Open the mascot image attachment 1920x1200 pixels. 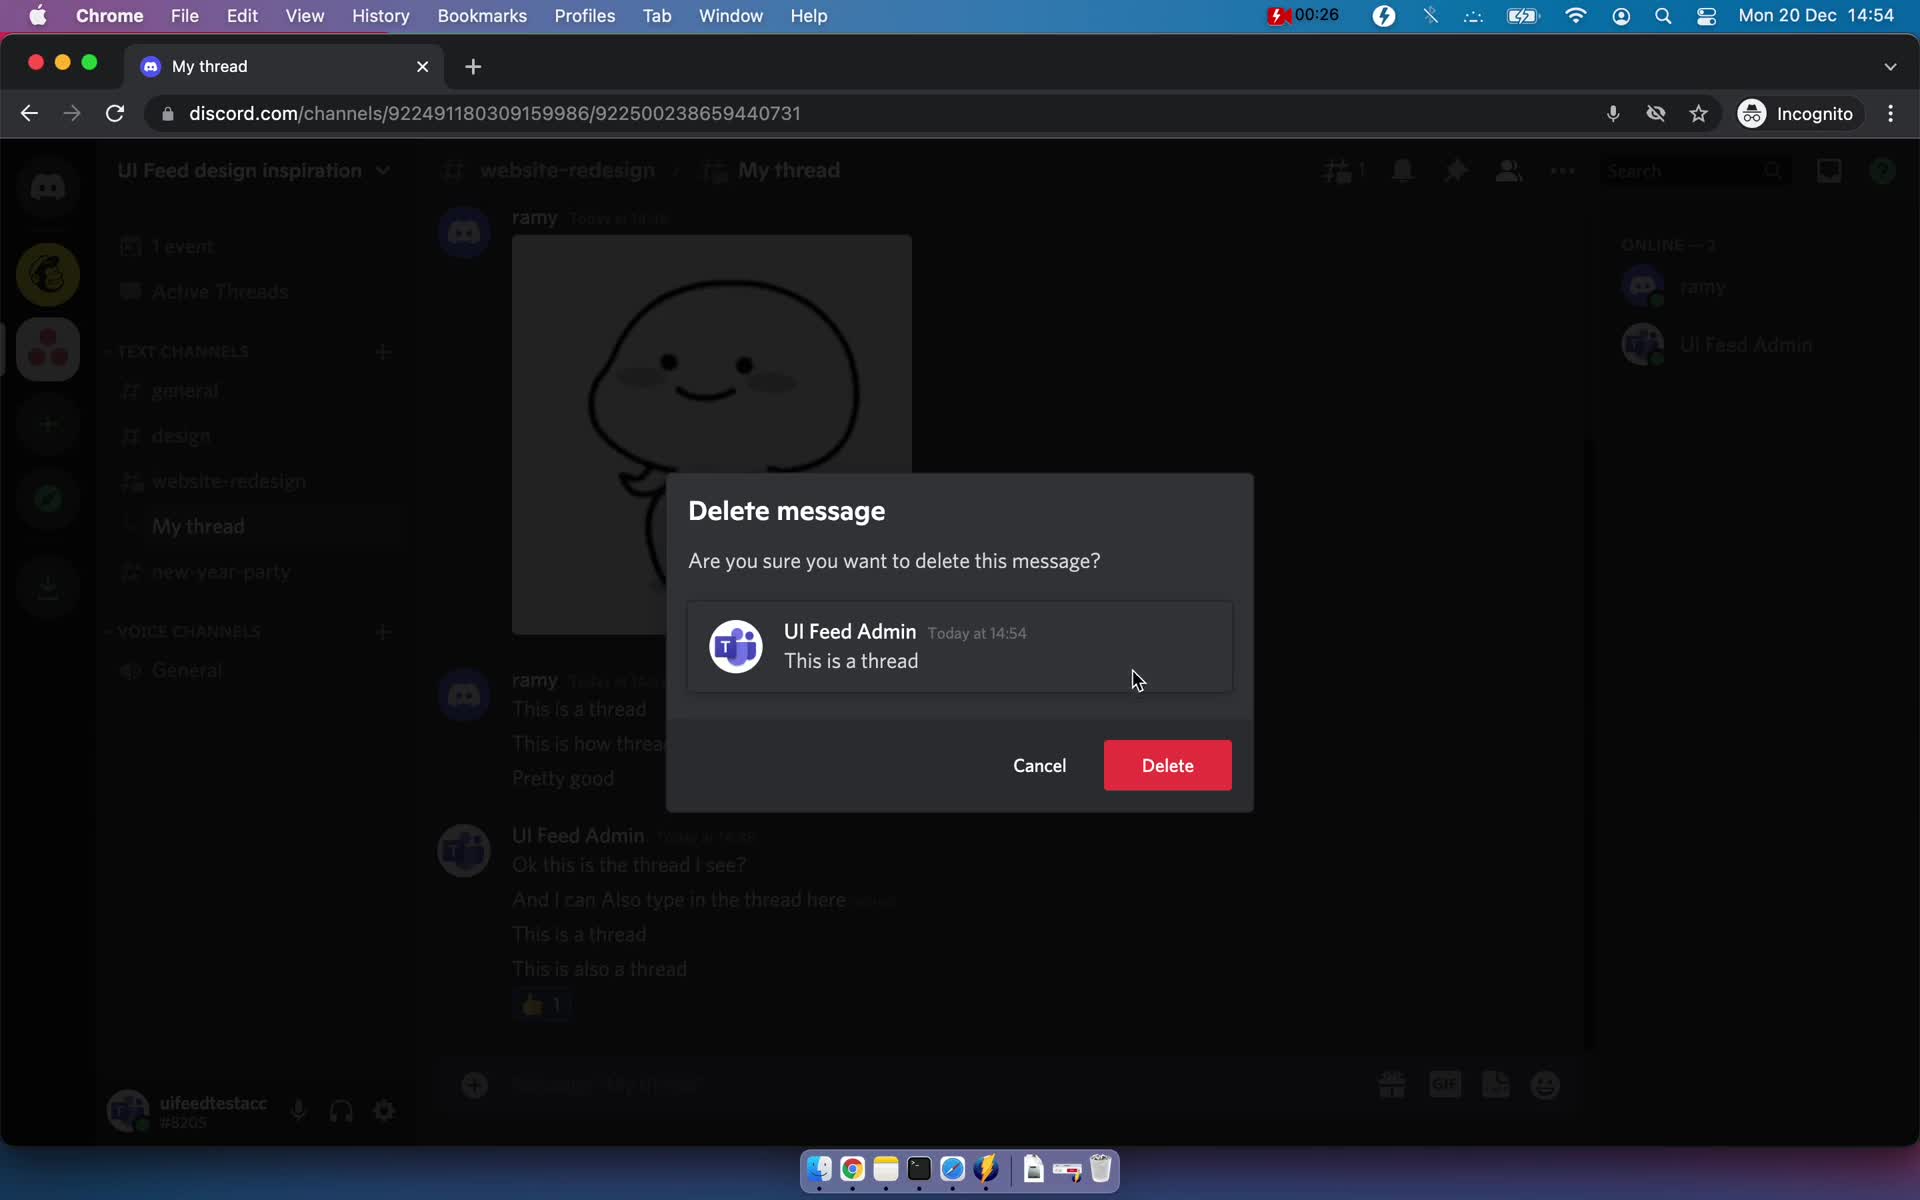tap(712, 435)
